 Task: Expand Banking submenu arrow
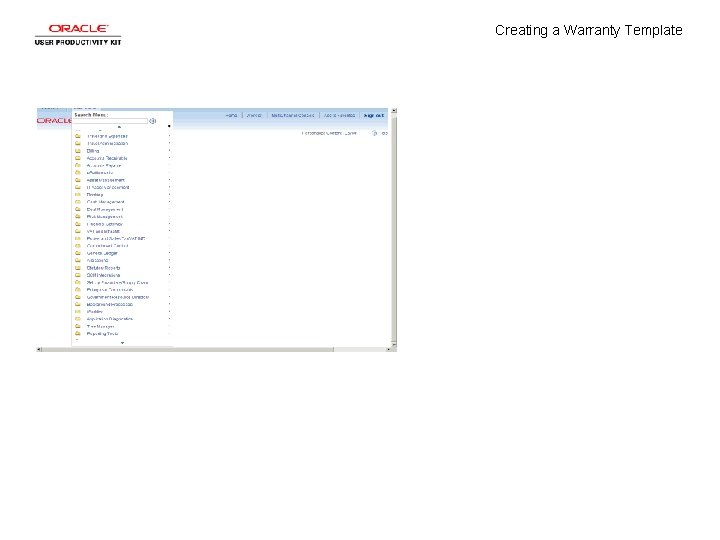(x=169, y=195)
